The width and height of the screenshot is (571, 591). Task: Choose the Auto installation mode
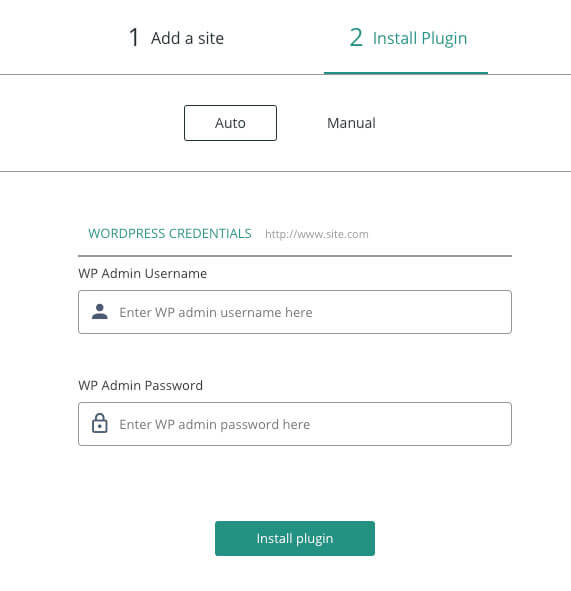pyautogui.click(x=230, y=123)
